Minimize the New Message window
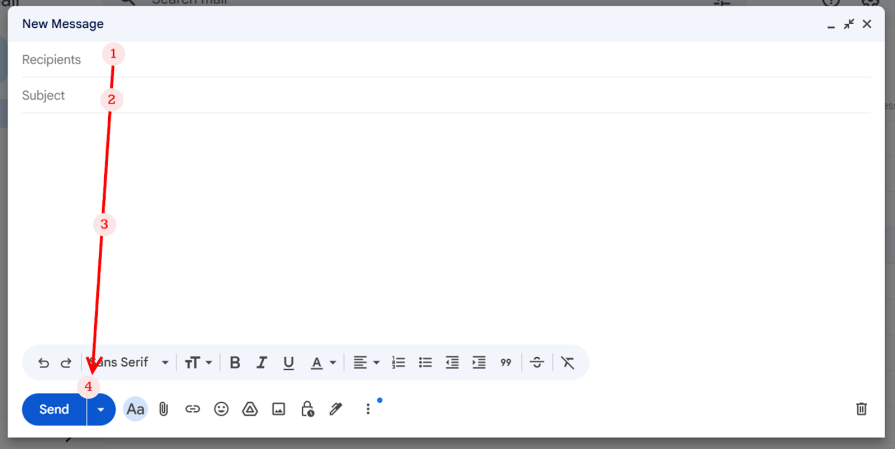 tap(831, 25)
